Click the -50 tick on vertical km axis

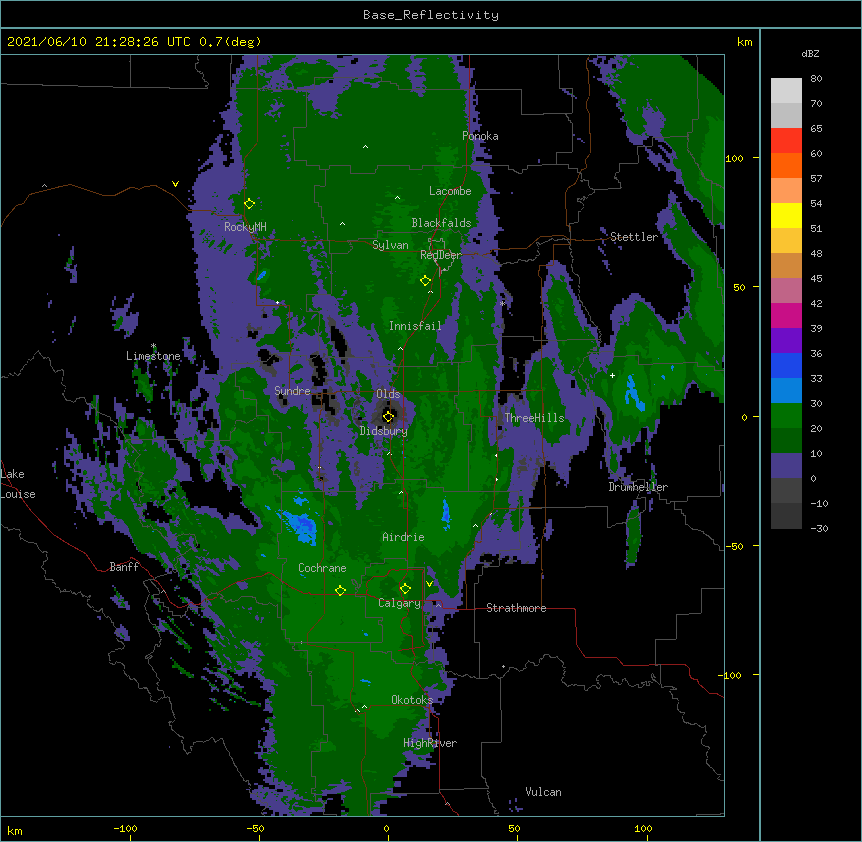(734, 546)
